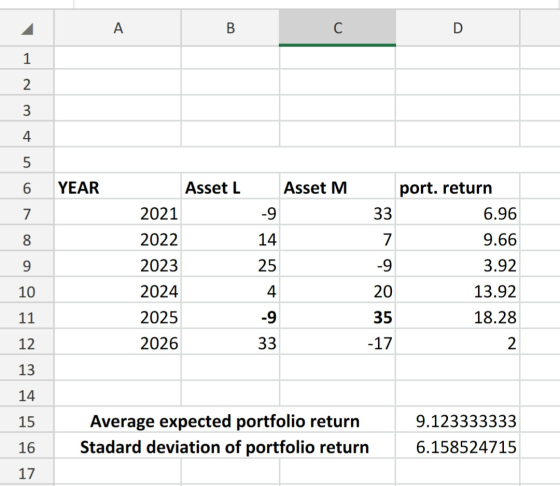This screenshot has height=486, width=560.
Task: Select the portfolio return cell showing 18.28
Action: point(458,317)
